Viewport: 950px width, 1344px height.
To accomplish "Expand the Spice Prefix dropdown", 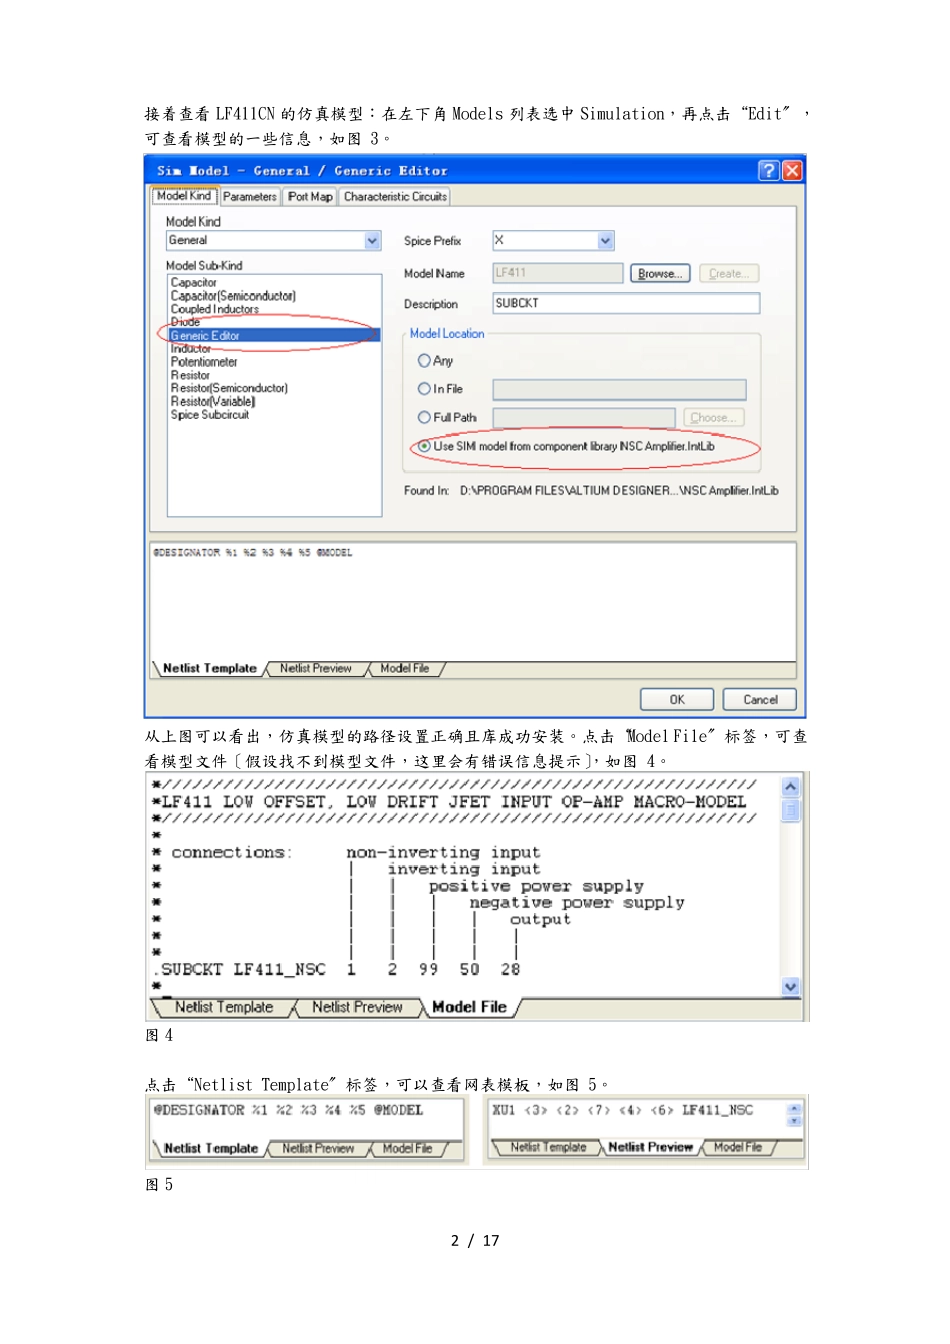I will pos(605,241).
